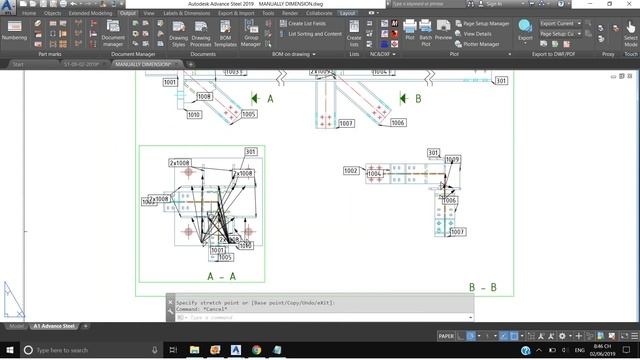Image resolution: width=640 pixels, height=360 pixels.
Task: Click the keyword search box in title bar
Action: point(427,4)
